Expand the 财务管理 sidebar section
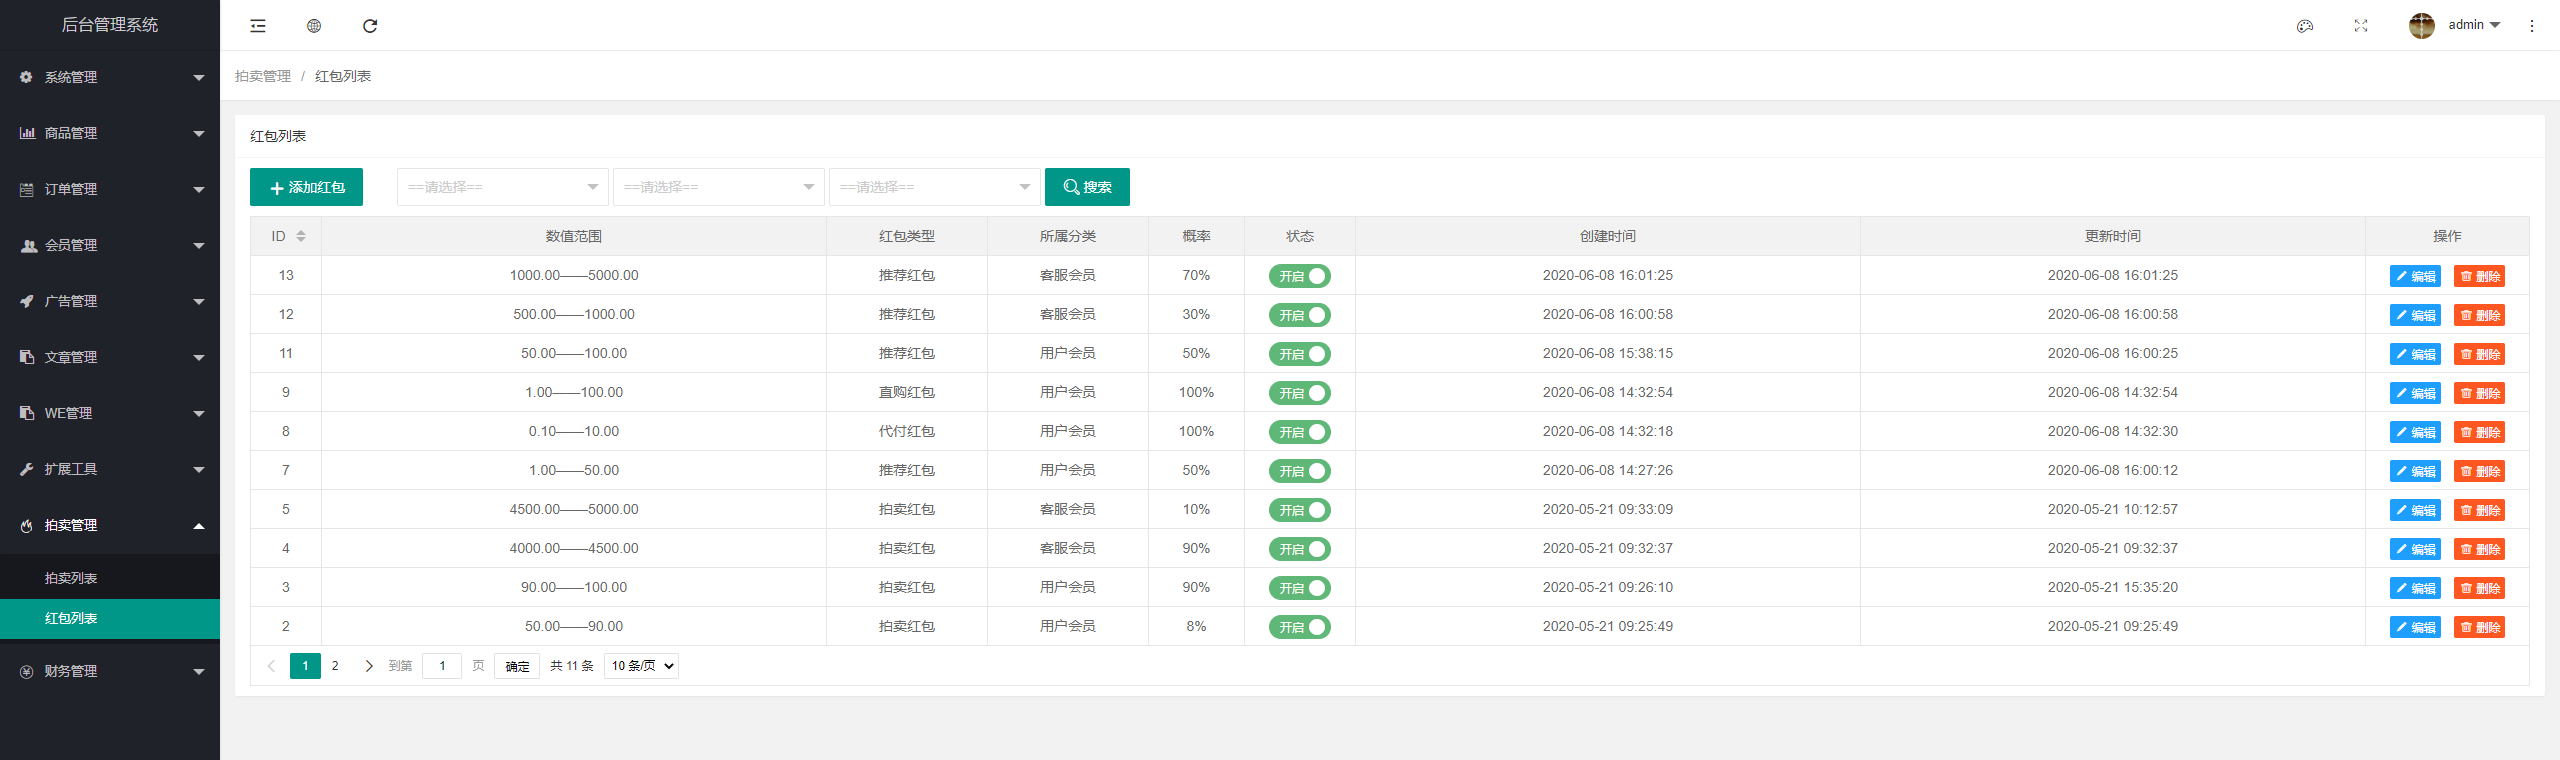 click(x=110, y=671)
